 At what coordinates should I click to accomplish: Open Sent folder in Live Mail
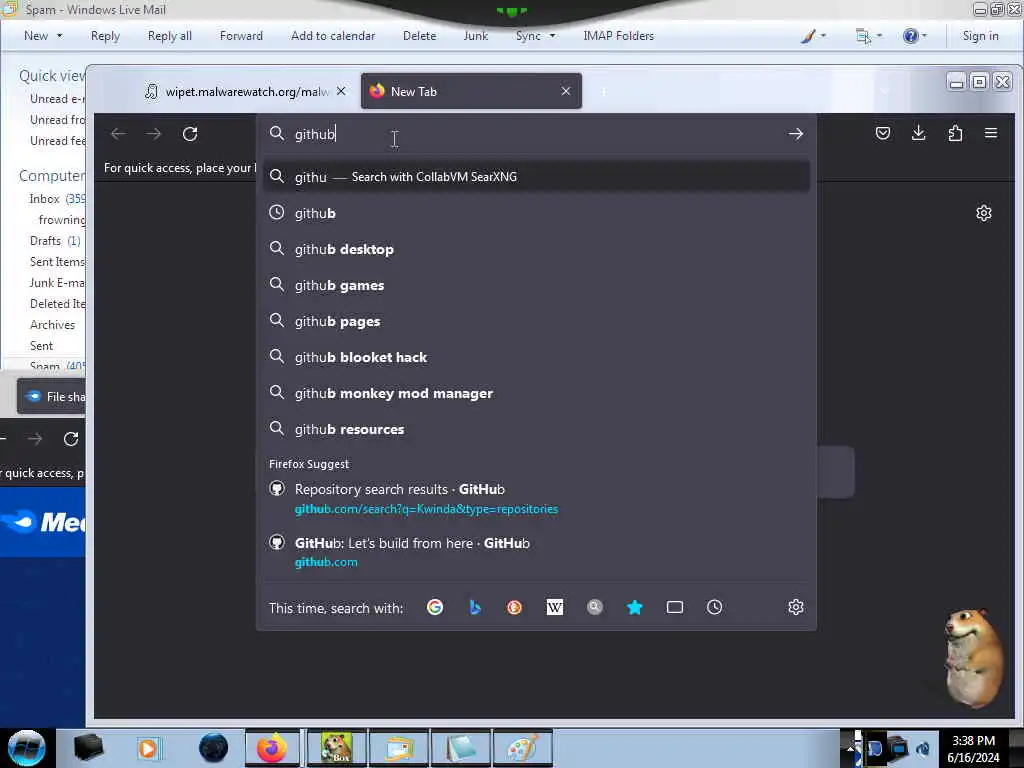tap(41, 345)
